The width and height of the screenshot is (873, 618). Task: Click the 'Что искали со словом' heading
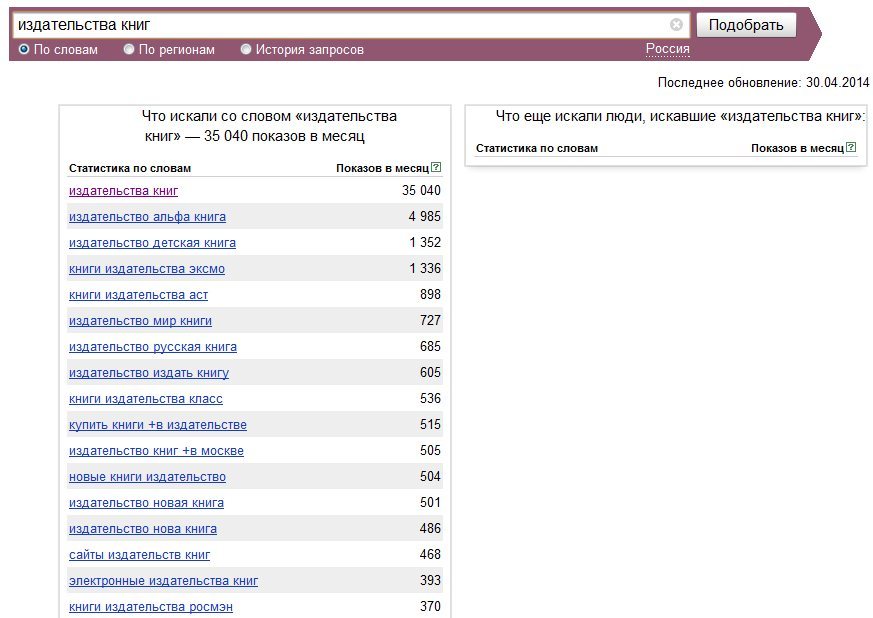pyautogui.click(x=269, y=126)
